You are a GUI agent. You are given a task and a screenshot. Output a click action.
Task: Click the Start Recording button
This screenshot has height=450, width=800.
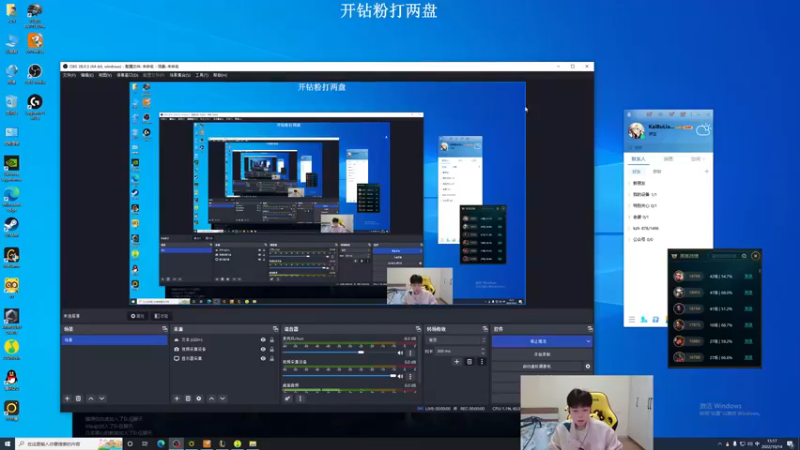click(x=542, y=354)
